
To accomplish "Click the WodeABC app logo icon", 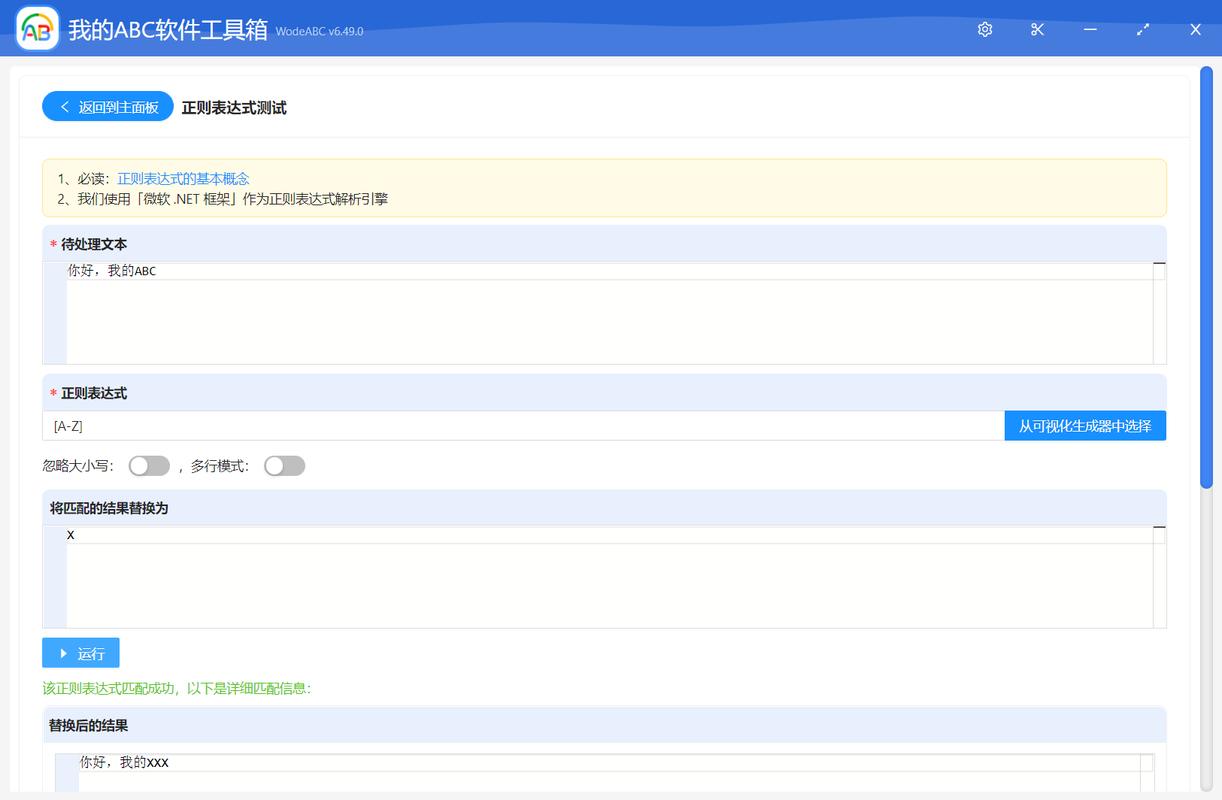I will click(x=37, y=29).
